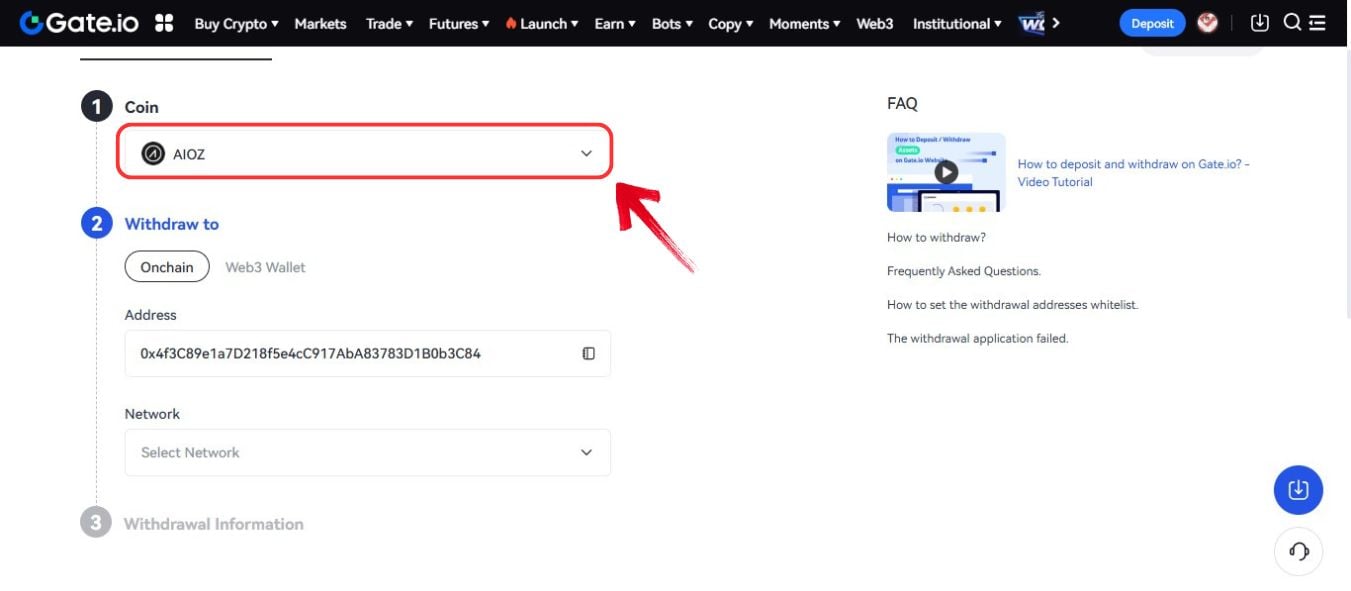Open 'How to deposit and withdraw on Gate.io' link
Screen dimensions: 1351x591
[x=1133, y=172]
